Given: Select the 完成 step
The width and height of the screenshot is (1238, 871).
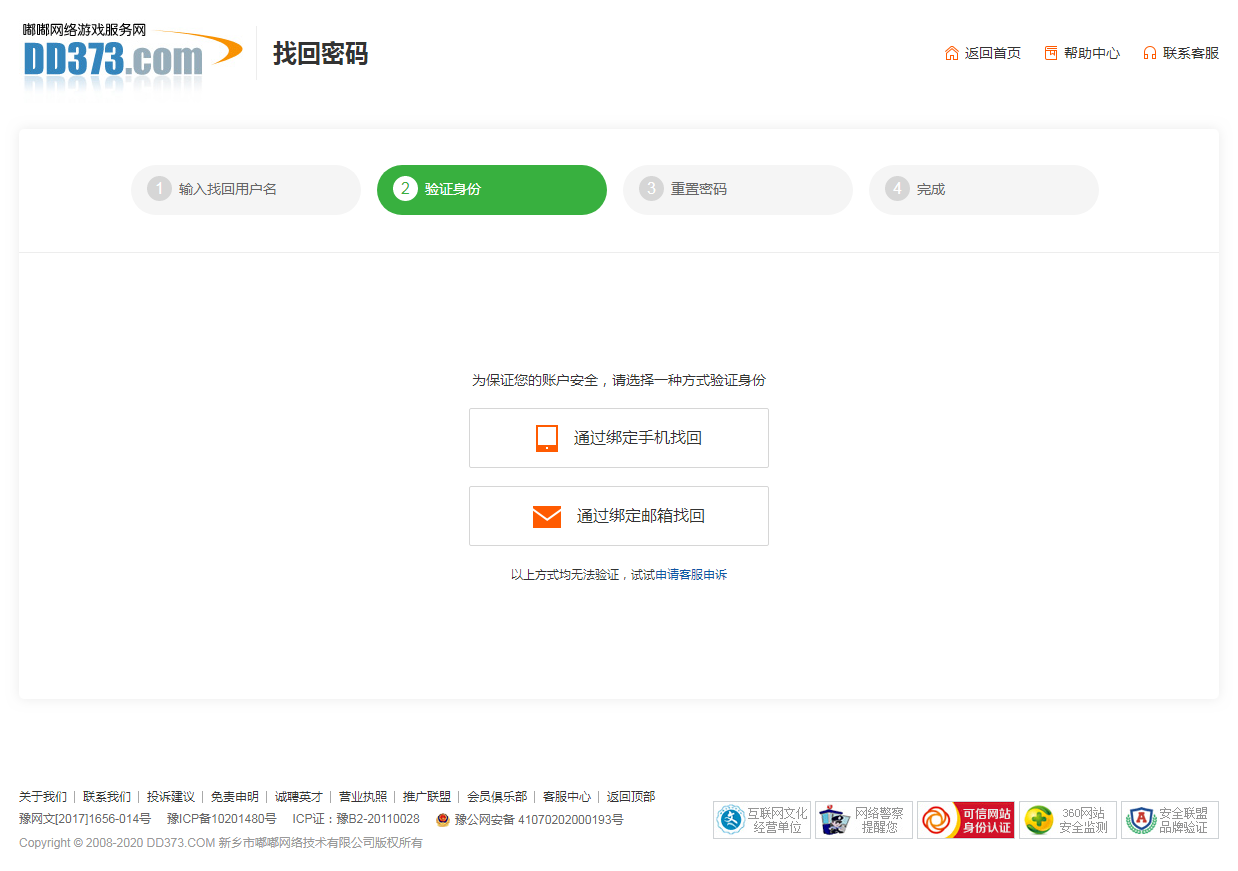Looking at the screenshot, I should [x=984, y=189].
